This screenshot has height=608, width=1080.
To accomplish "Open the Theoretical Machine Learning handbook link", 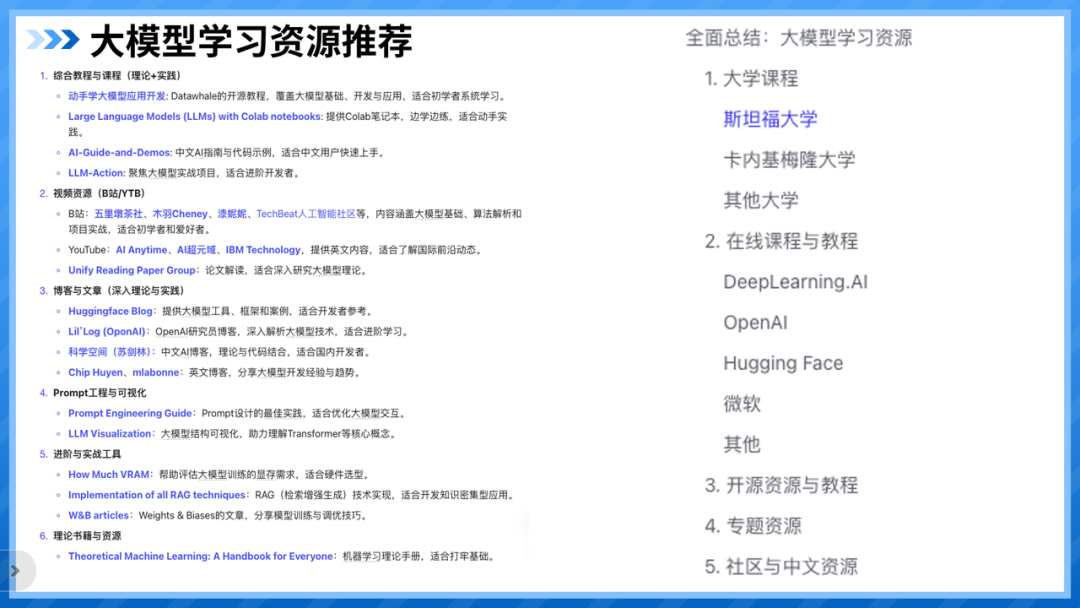I will [200, 556].
